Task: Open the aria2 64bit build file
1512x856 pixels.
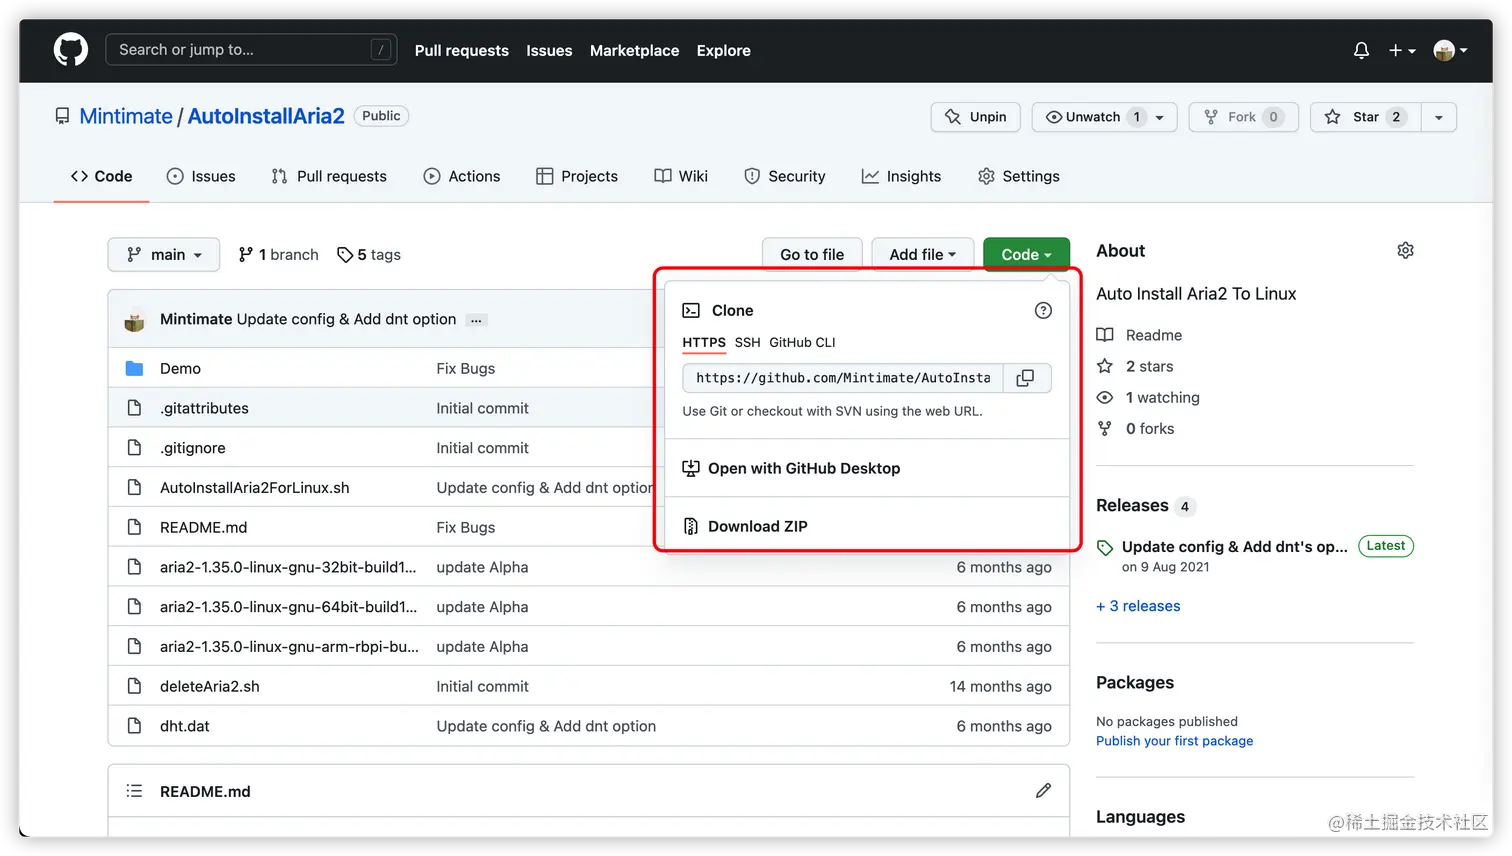Action: (x=288, y=607)
